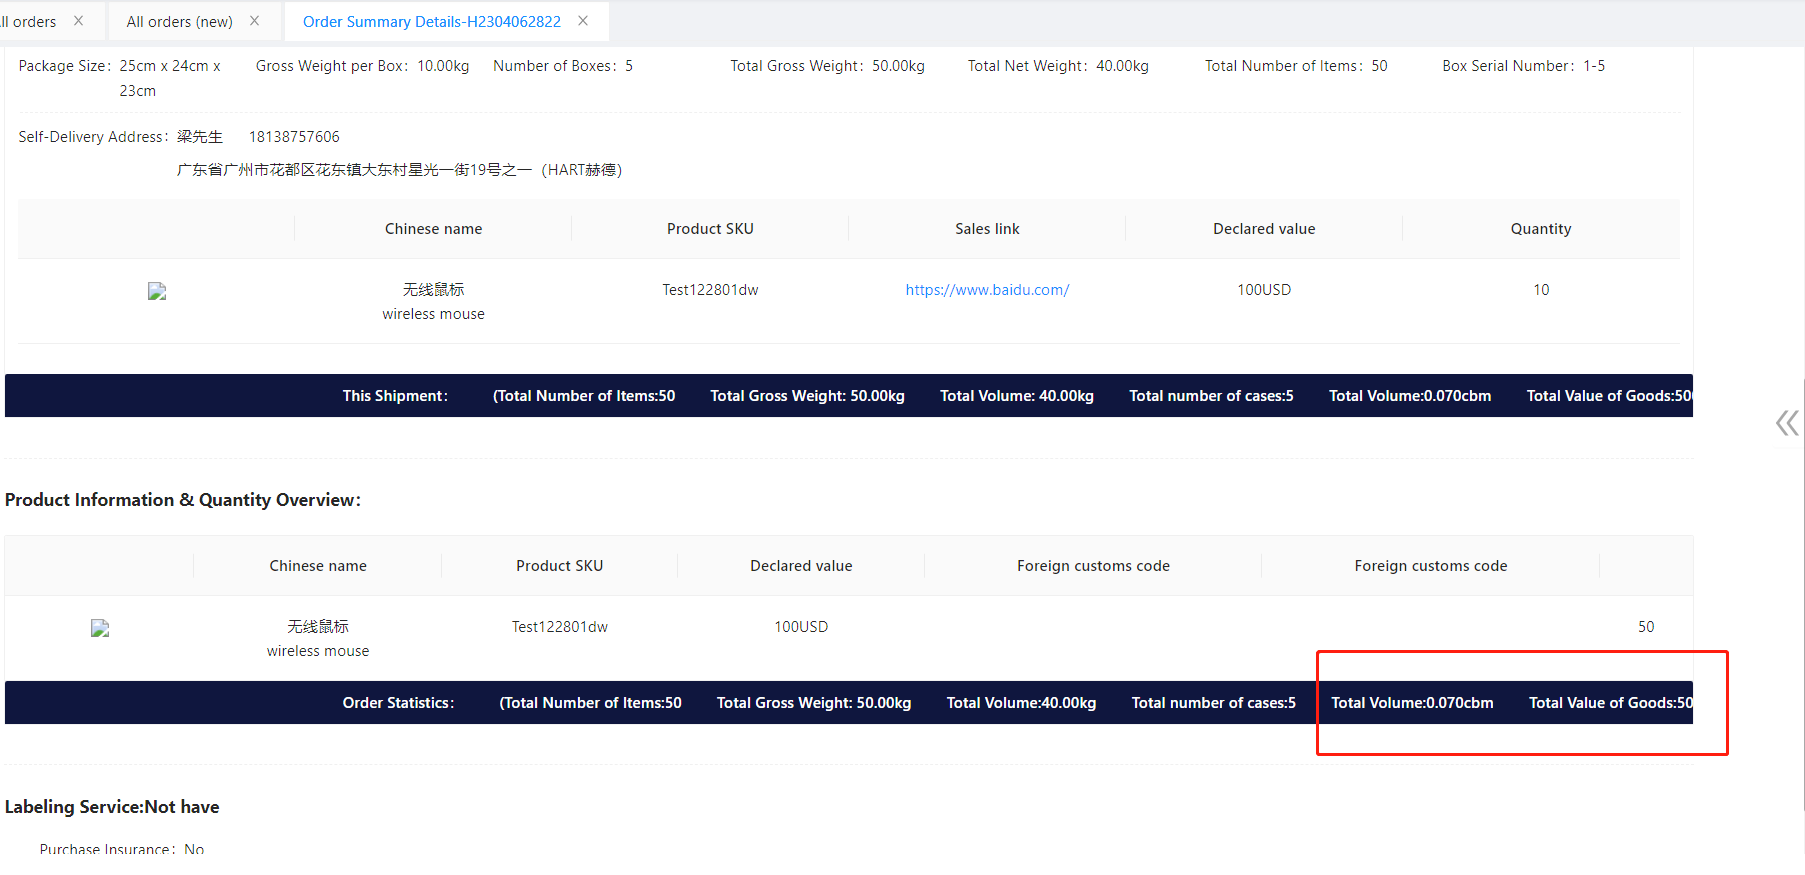Click the Test122801dw SKU beside the 100USD, quantity 10 row
This screenshot has height=875, width=1805.
coord(710,290)
